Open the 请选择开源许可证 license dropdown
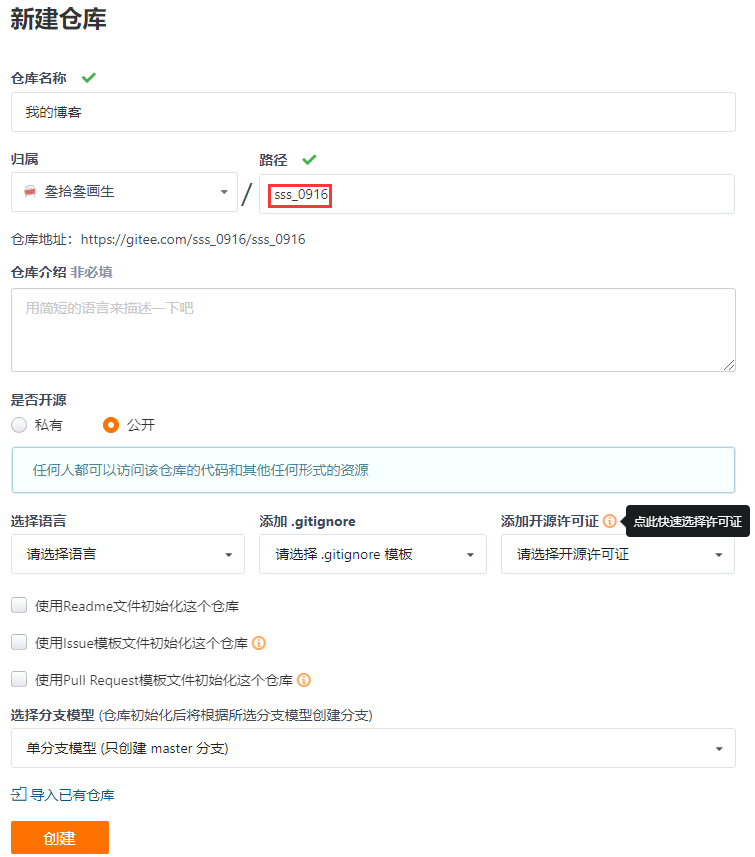The width and height of the screenshot is (755, 857). point(618,554)
